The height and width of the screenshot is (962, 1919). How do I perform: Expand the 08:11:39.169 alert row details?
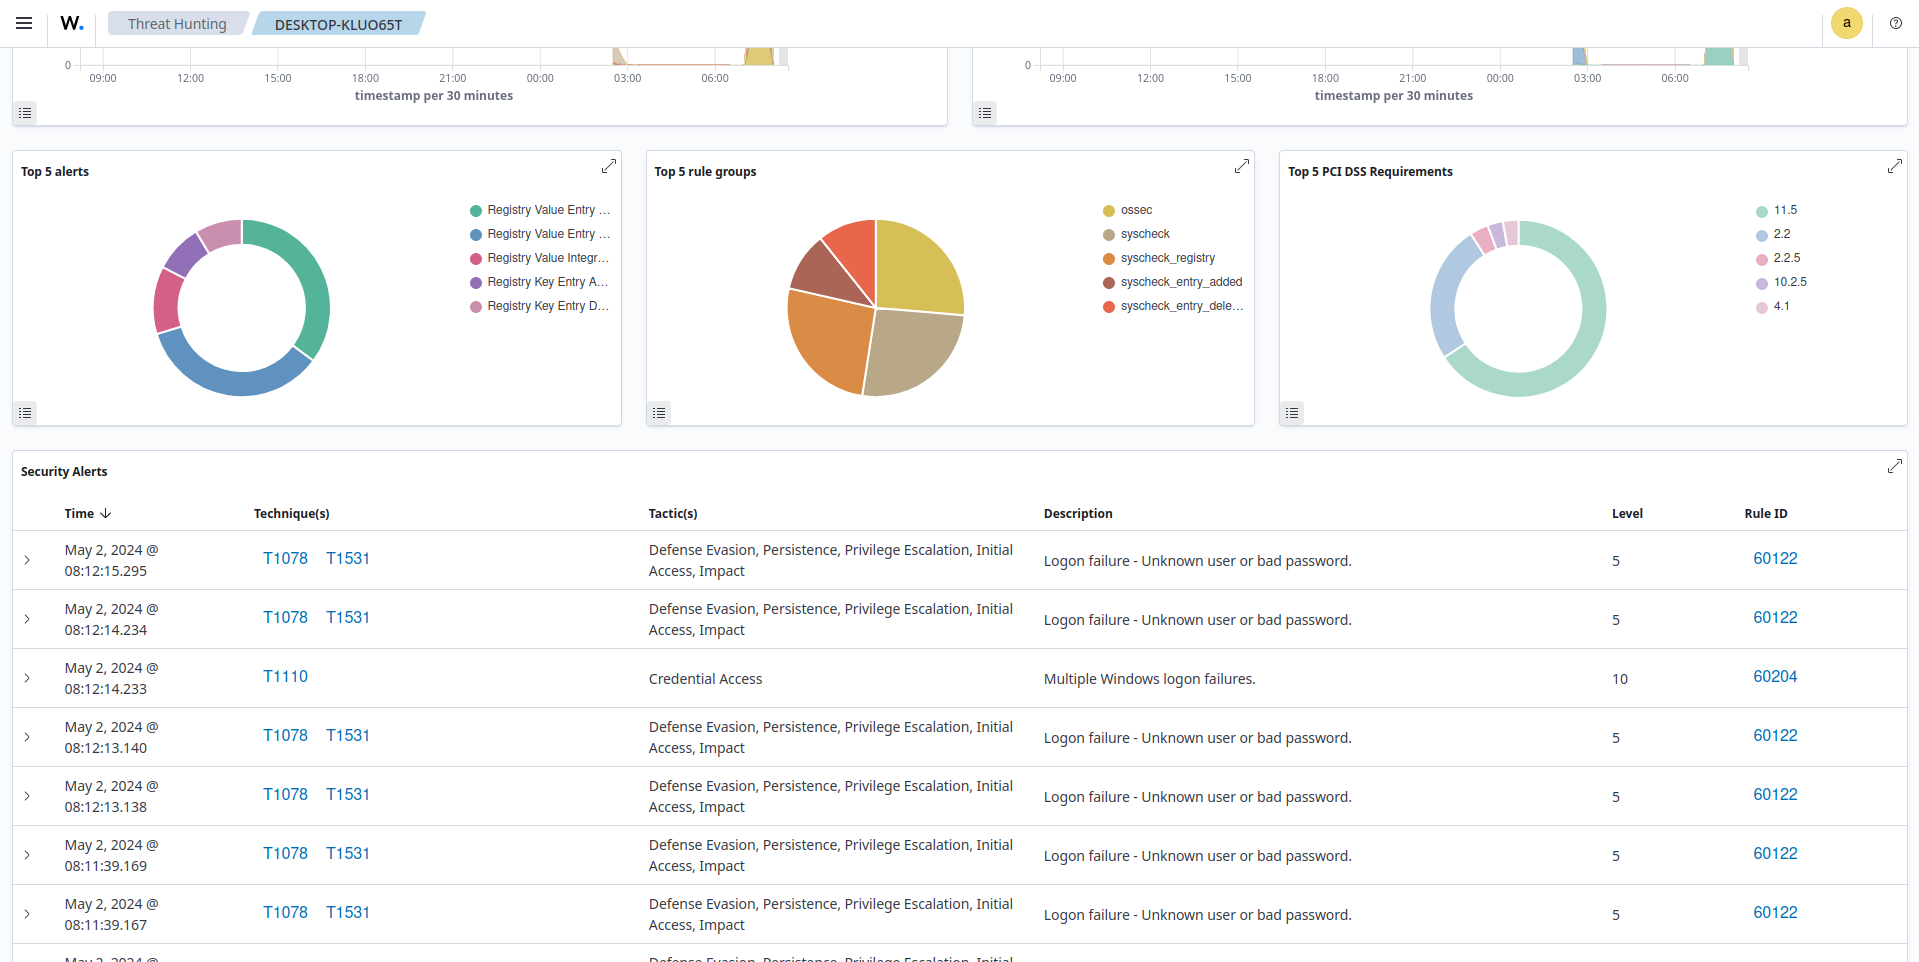(x=27, y=855)
